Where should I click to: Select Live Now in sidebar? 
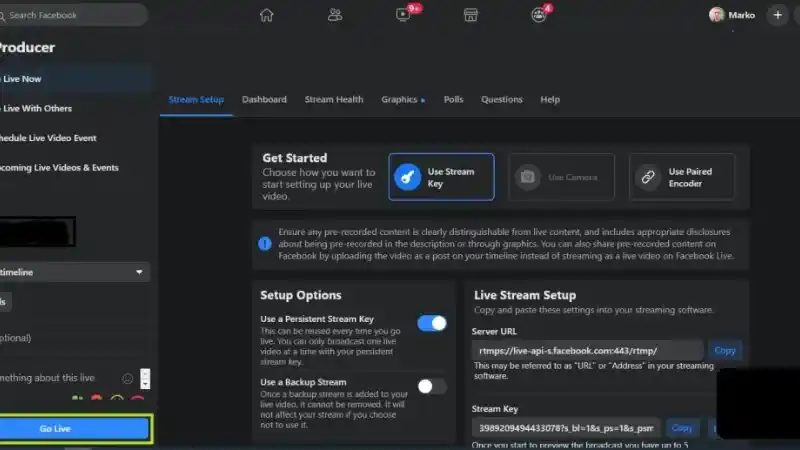(x=76, y=79)
